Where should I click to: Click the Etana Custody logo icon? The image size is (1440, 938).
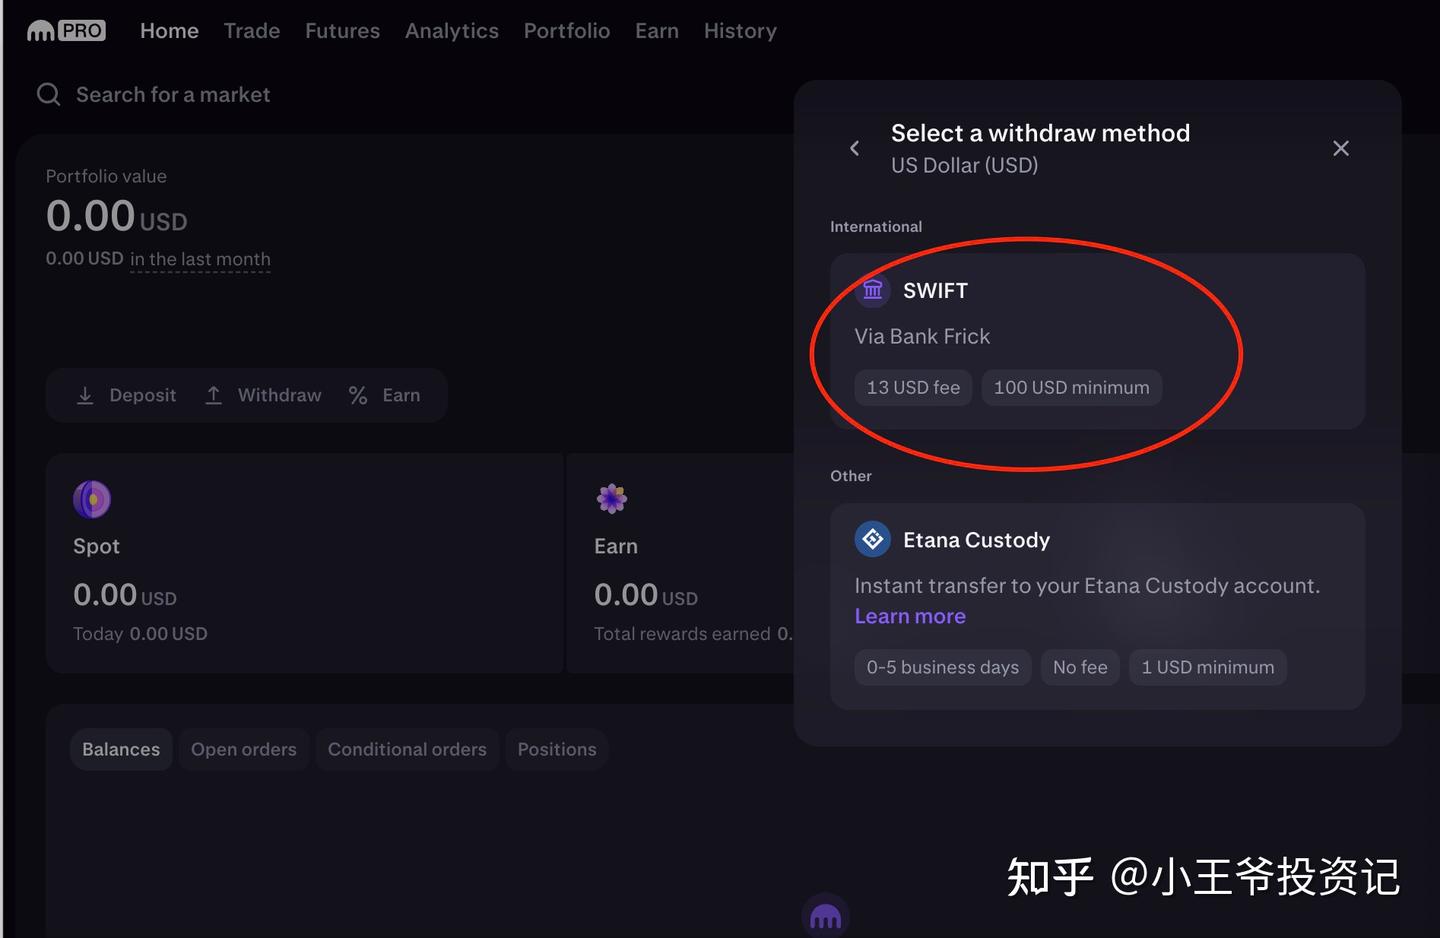point(873,540)
